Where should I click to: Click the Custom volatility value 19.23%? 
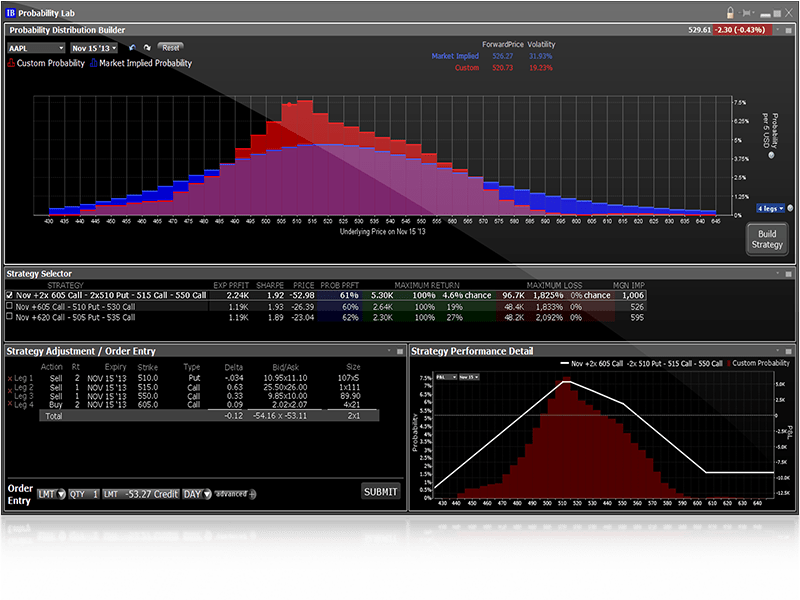541,67
